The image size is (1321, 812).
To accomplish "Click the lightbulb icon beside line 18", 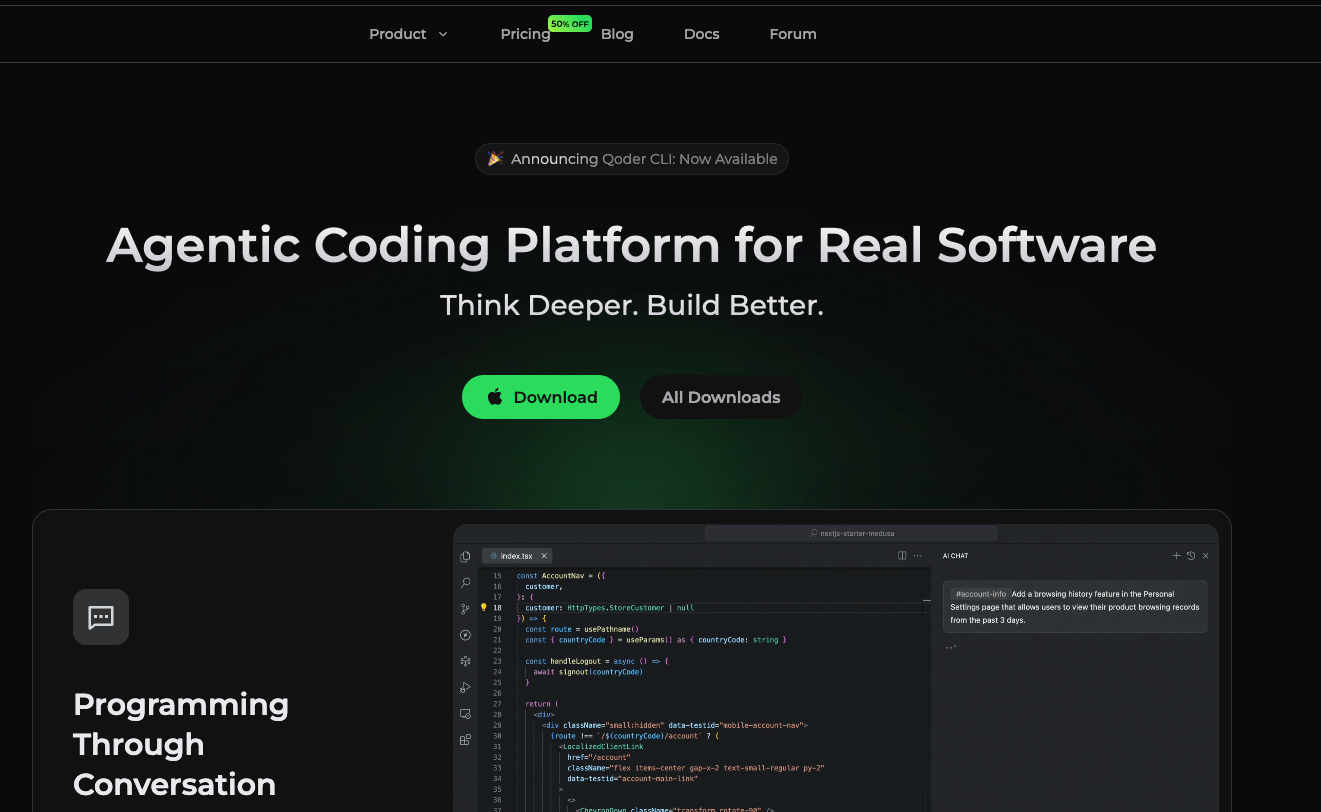I will pyautogui.click(x=484, y=607).
